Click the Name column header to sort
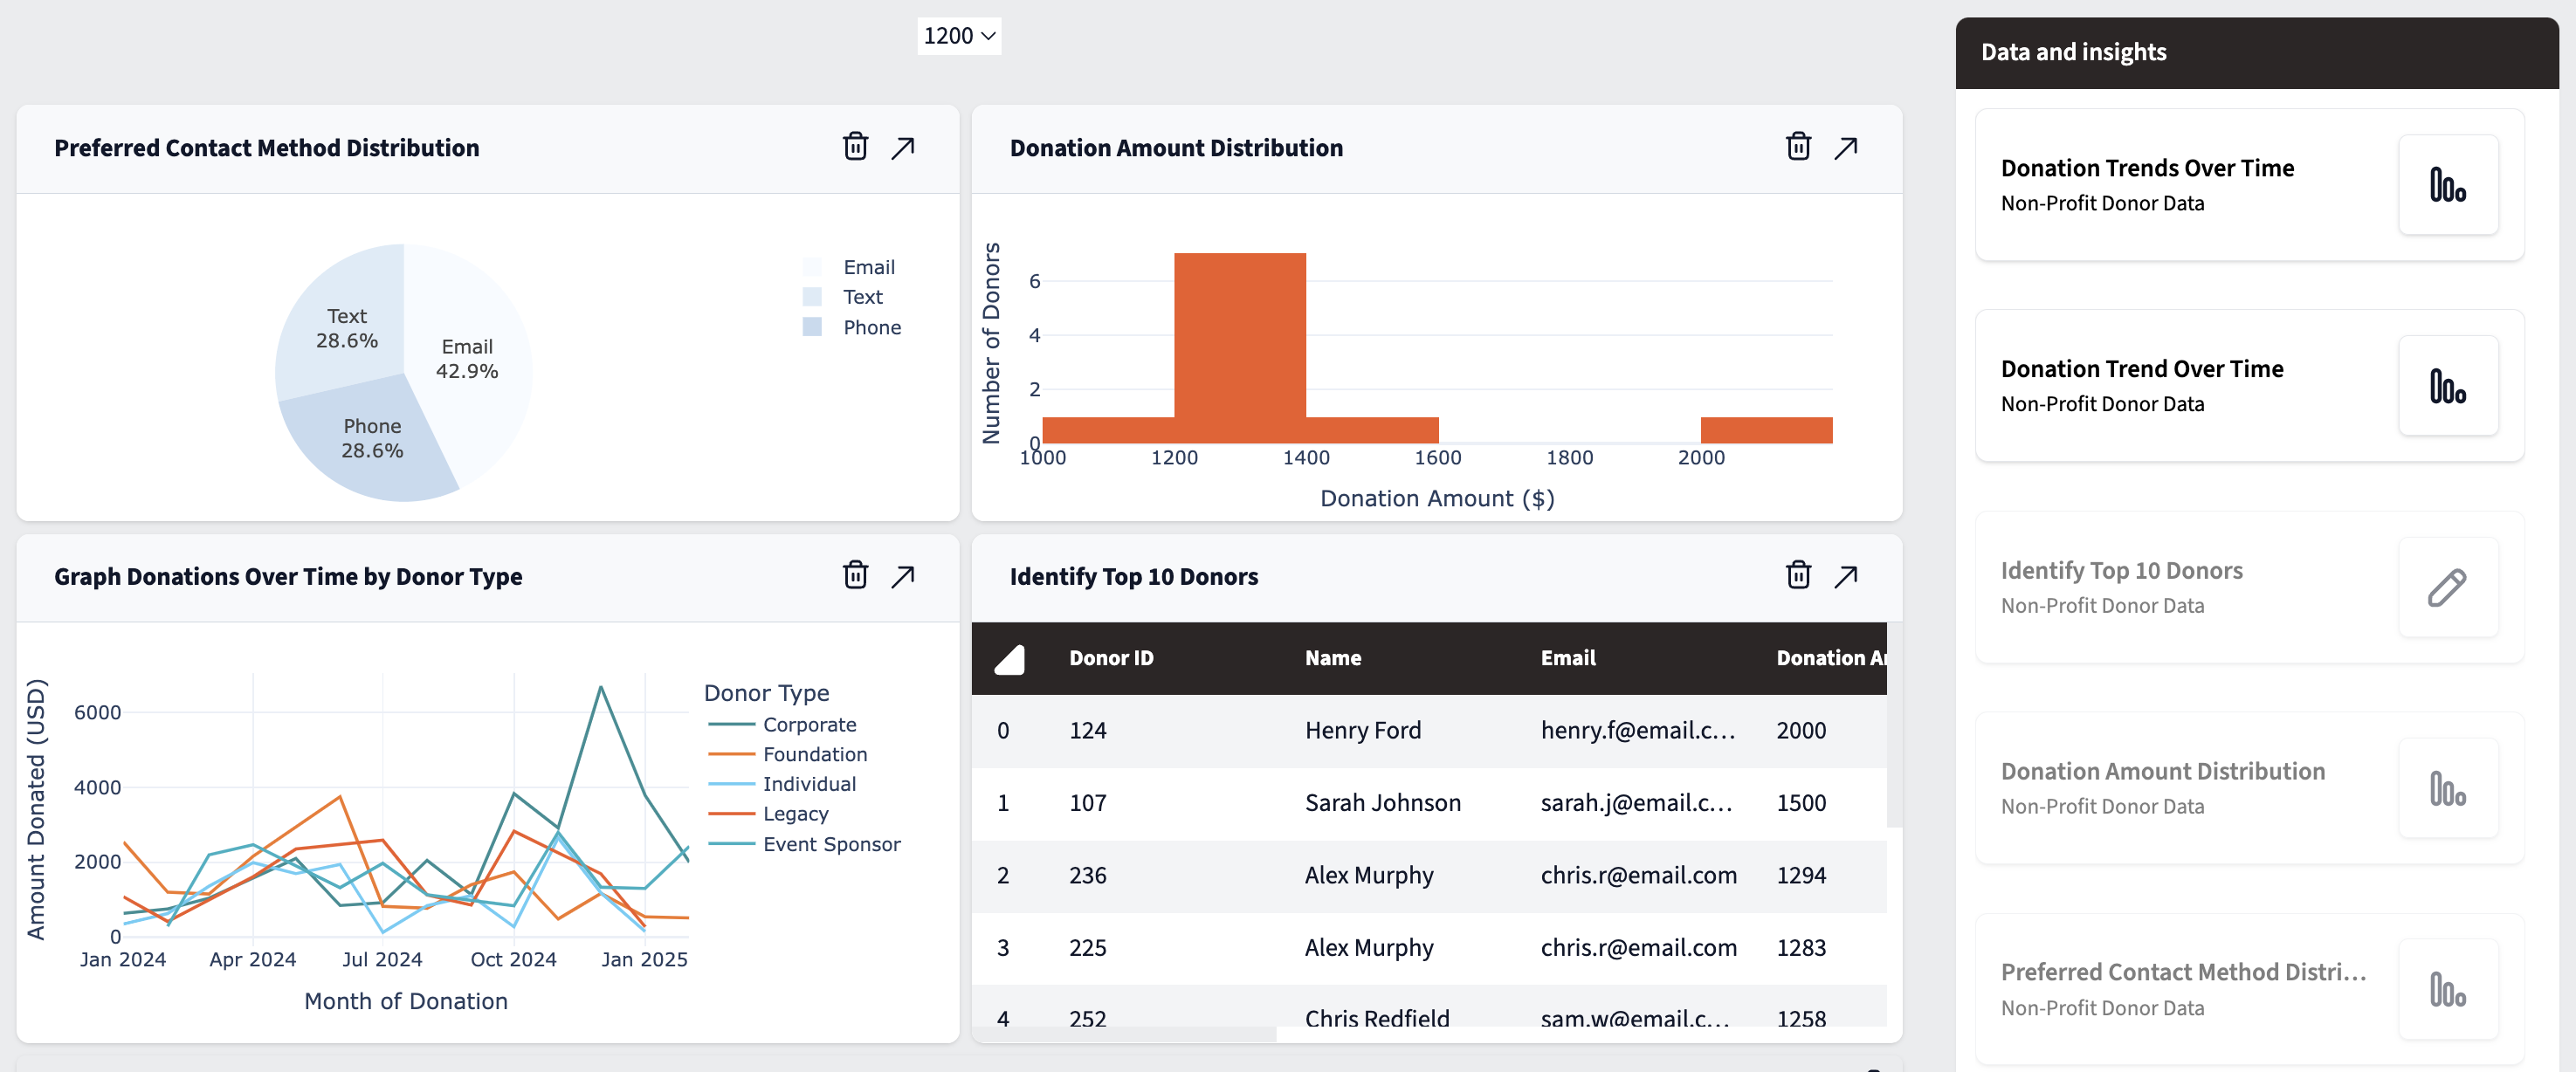Screen dimensions: 2576x1072 click(1332, 658)
